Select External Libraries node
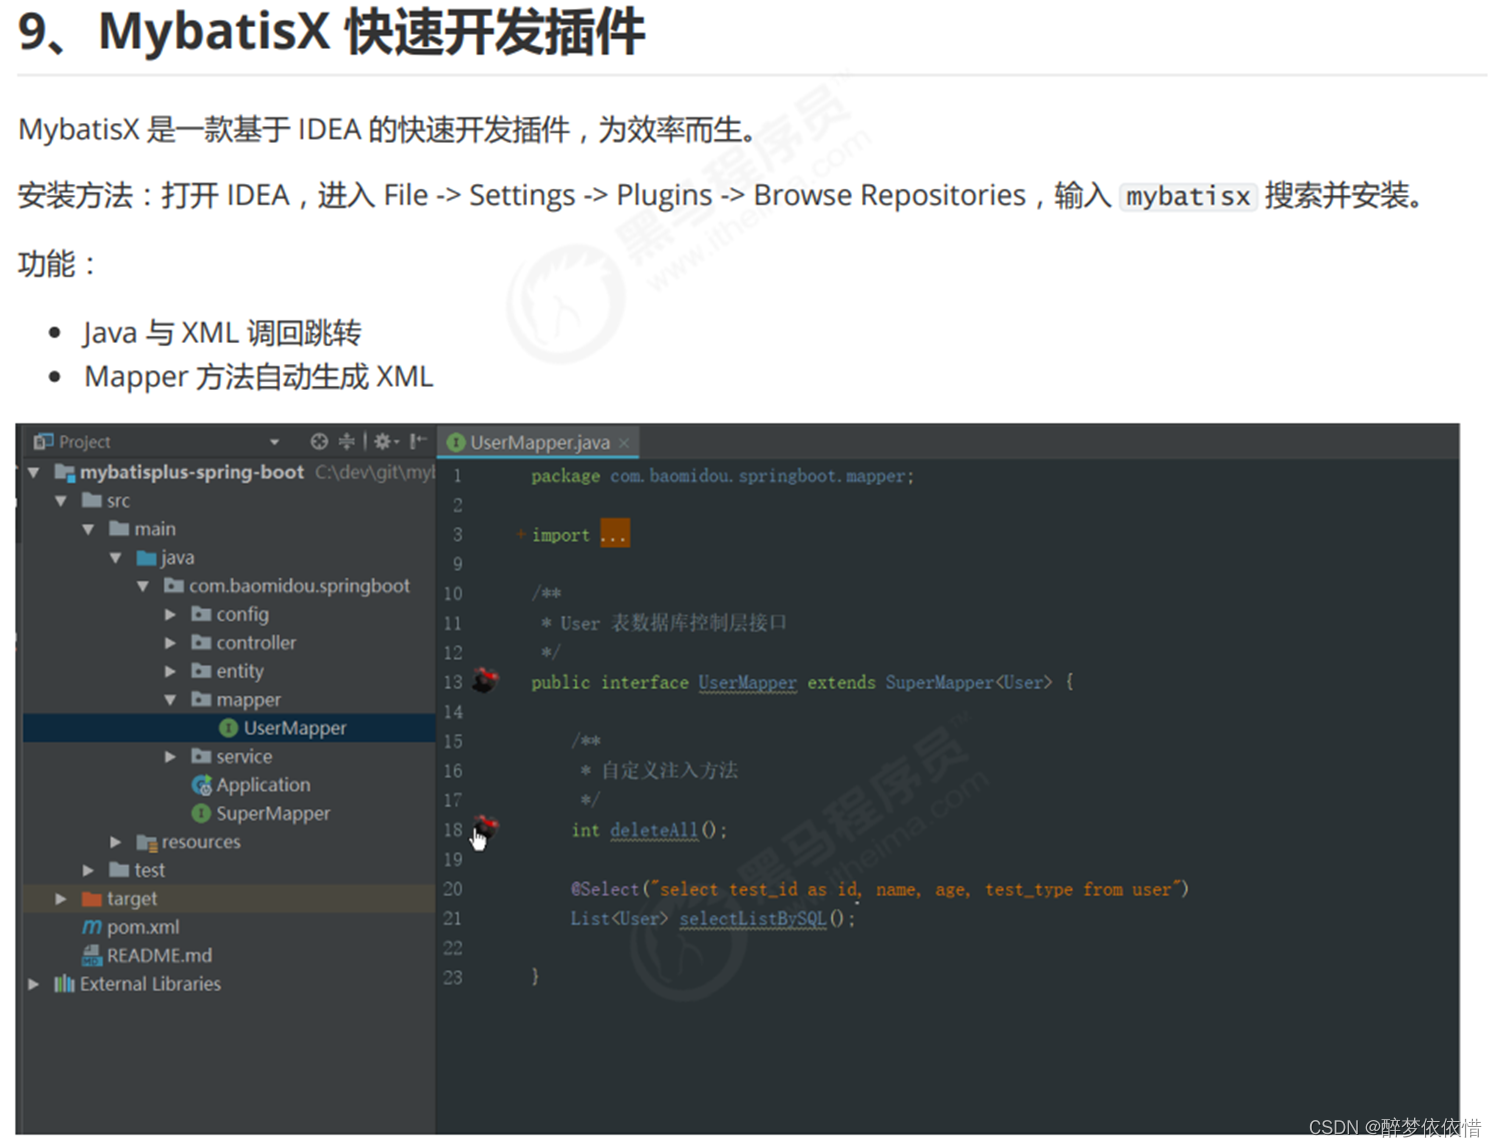This screenshot has width=1497, height=1147. tap(150, 984)
